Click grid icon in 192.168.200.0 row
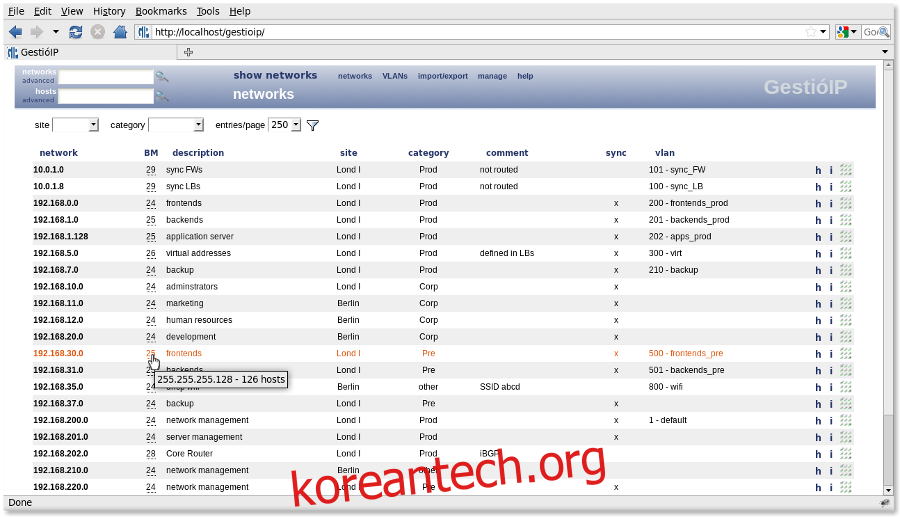The image size is (900, 517). point(845,420)
